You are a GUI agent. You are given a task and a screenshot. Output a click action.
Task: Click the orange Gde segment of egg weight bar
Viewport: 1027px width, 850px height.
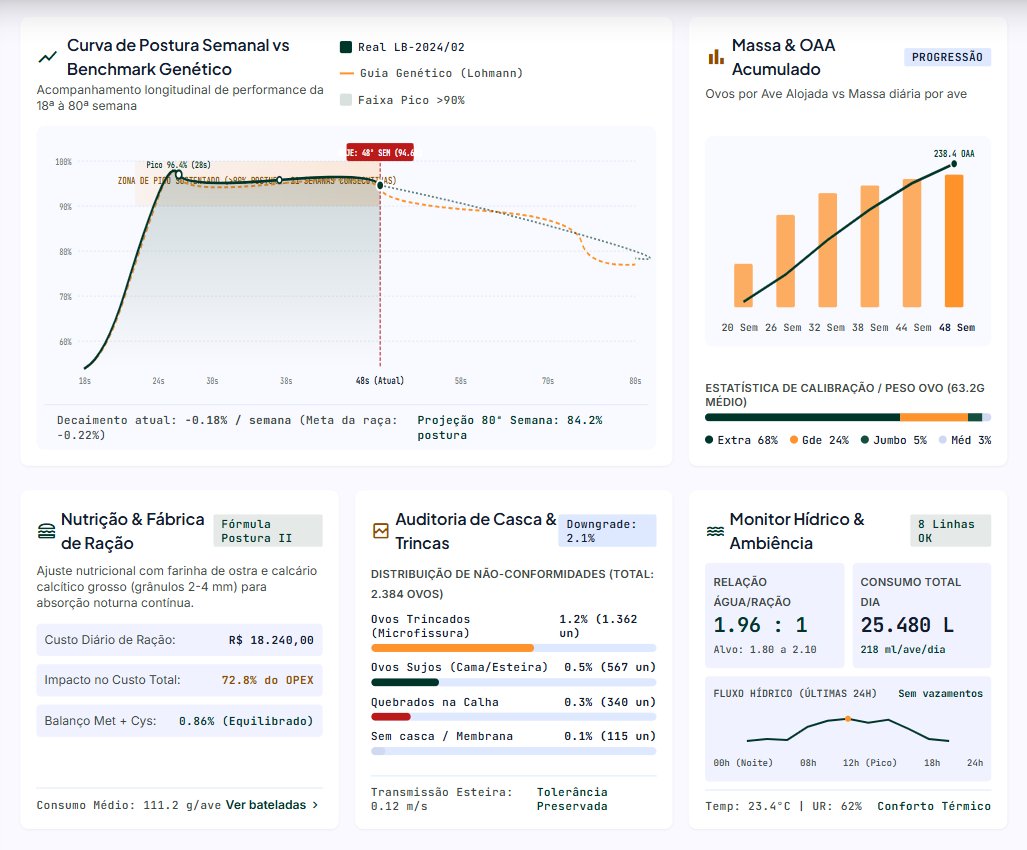[934, 417]
